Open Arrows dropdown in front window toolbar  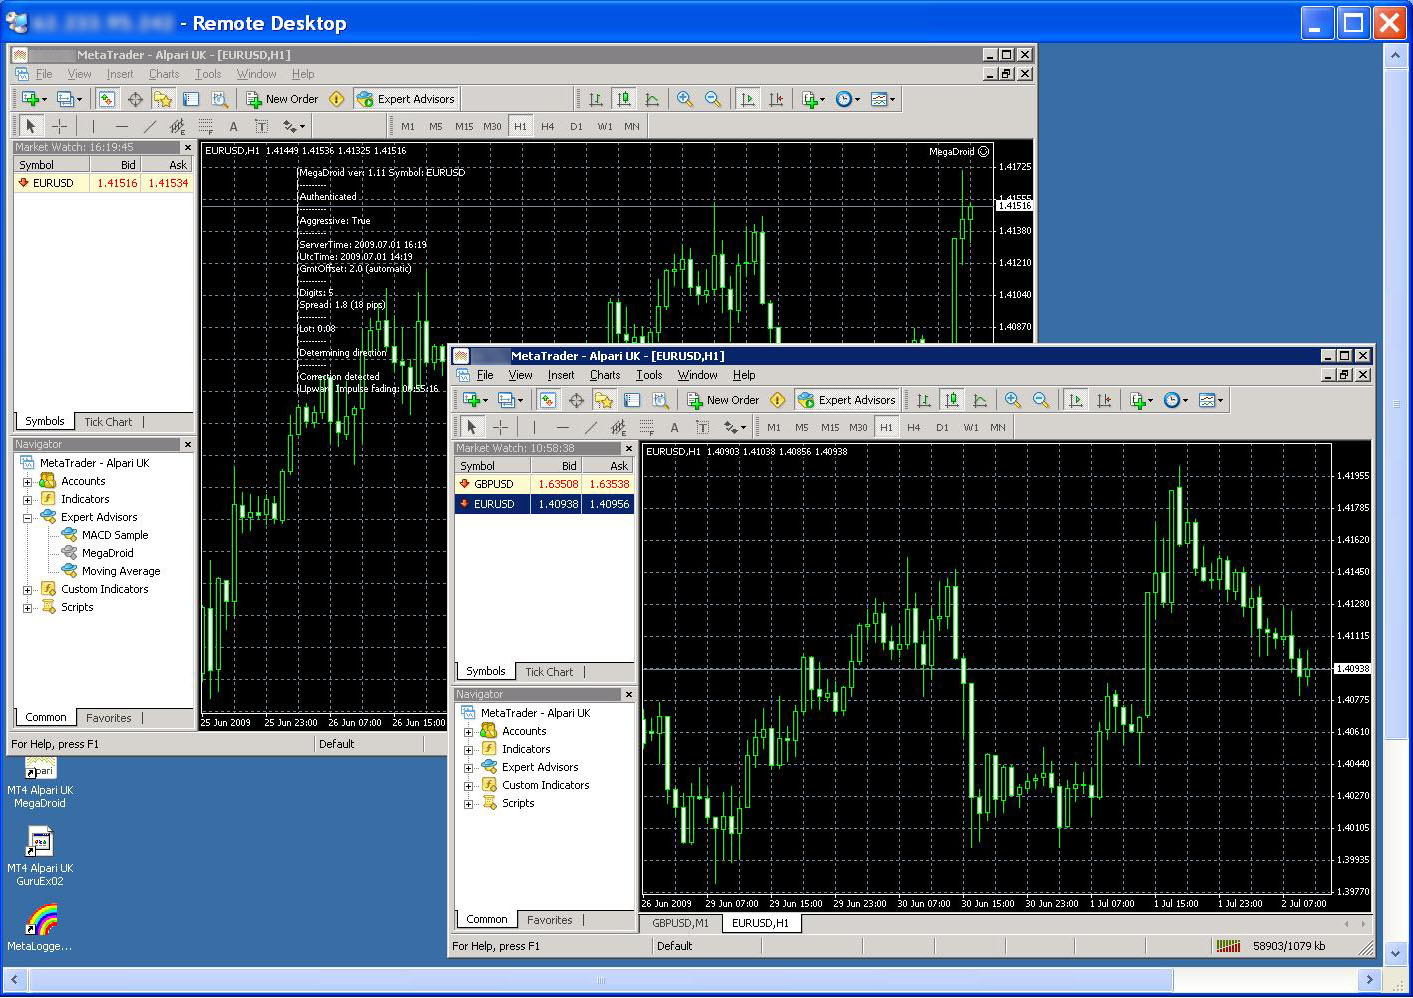pyautogui.click(x=736, y=427)
